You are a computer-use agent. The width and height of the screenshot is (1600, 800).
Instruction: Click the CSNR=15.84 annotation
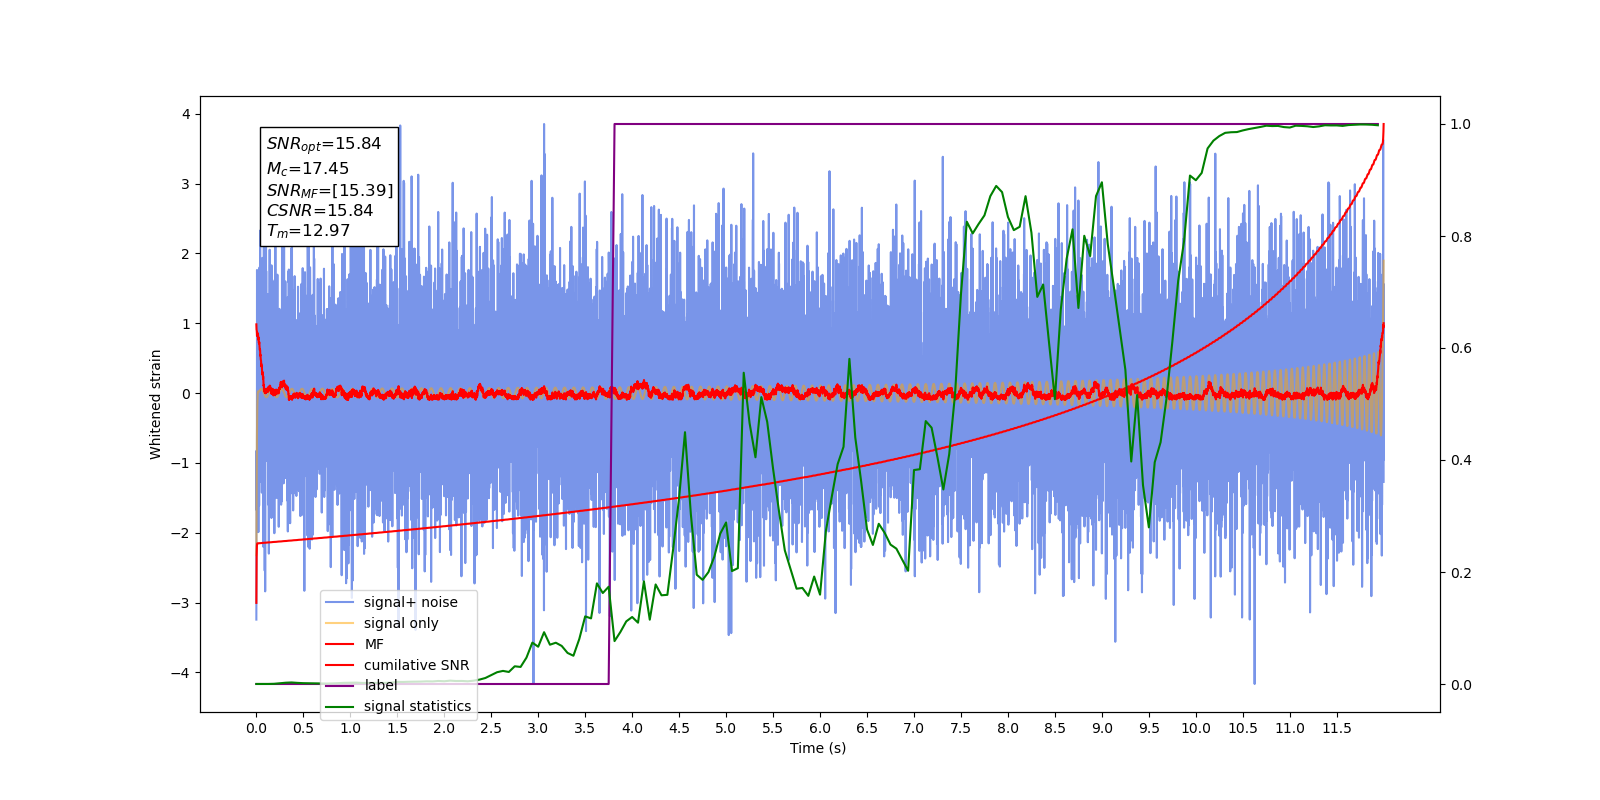(320, 211)
